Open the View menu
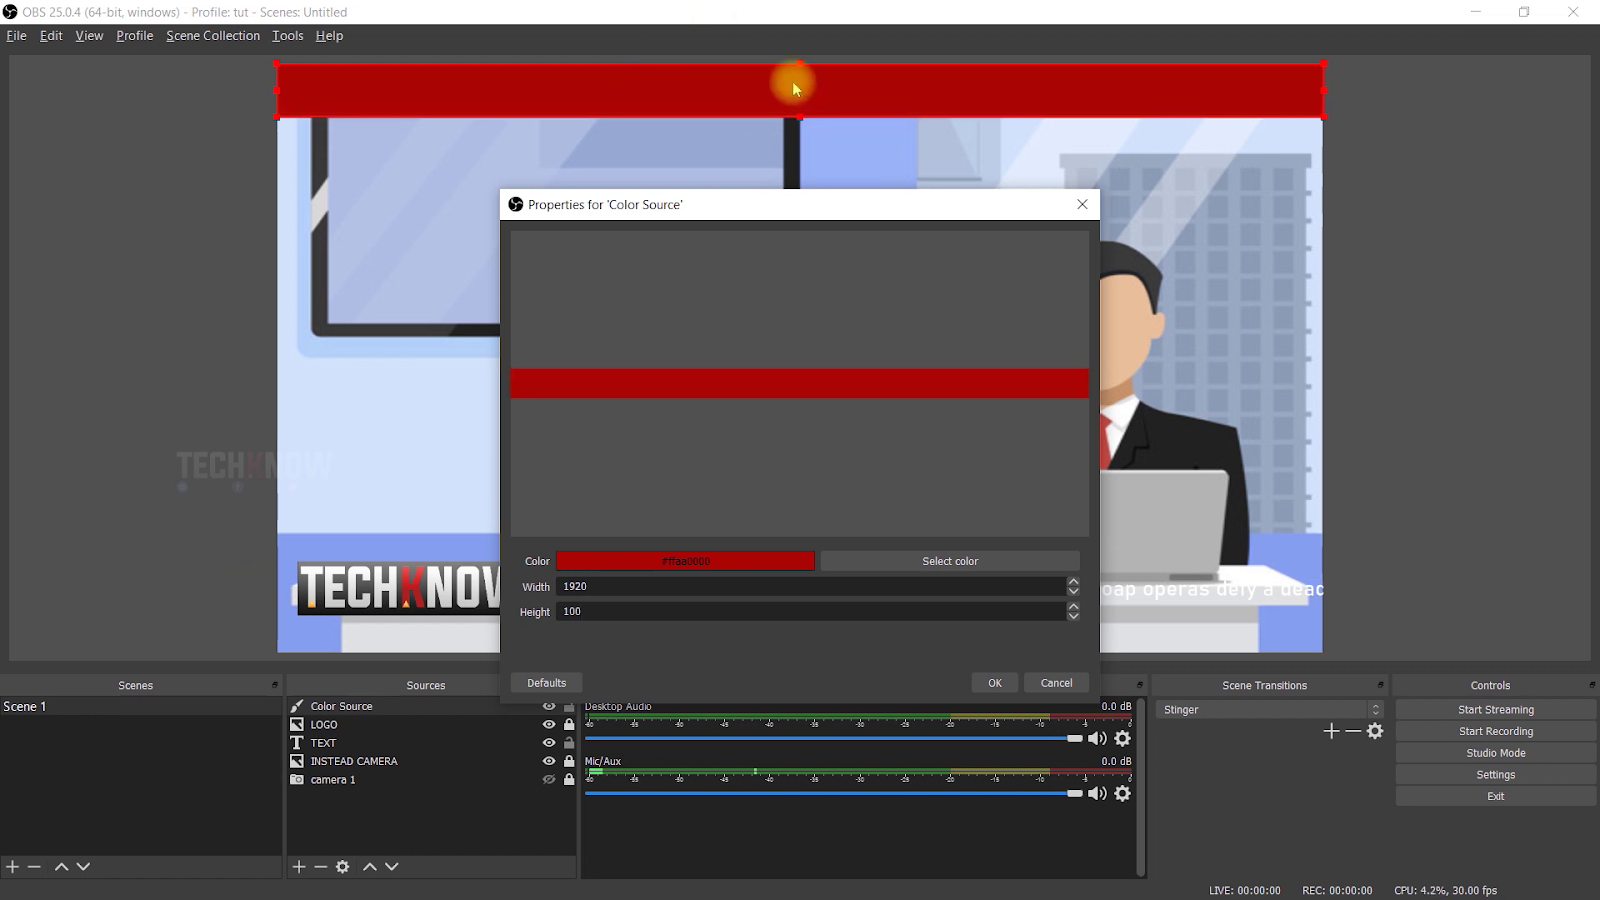Viewport: 1600px width, 900px height. click(x=89, y=36)
